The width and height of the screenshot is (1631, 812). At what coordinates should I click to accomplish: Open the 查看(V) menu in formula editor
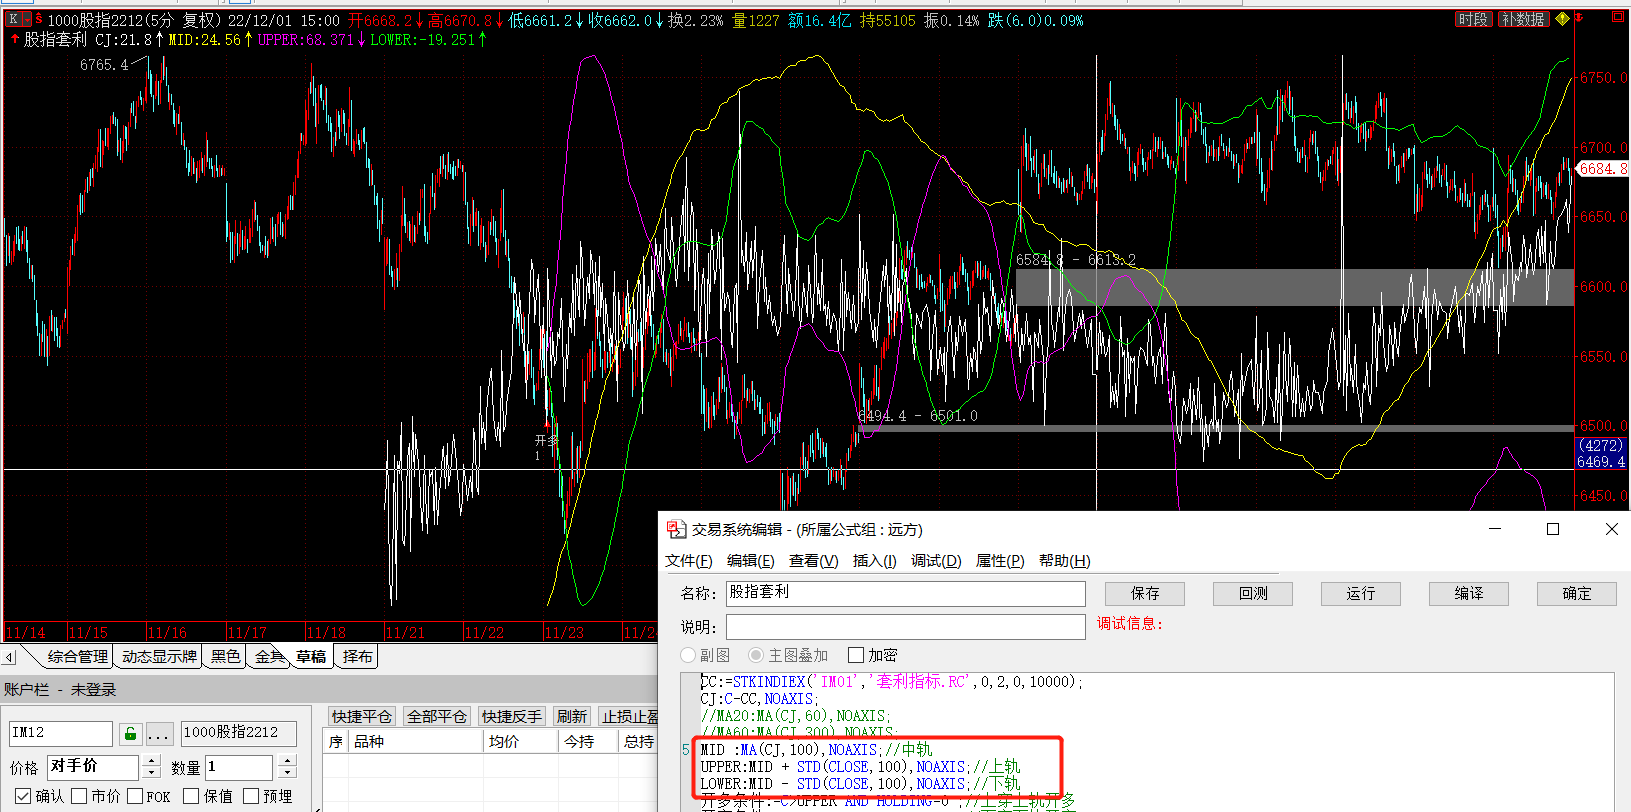click(x=814, y=561)
